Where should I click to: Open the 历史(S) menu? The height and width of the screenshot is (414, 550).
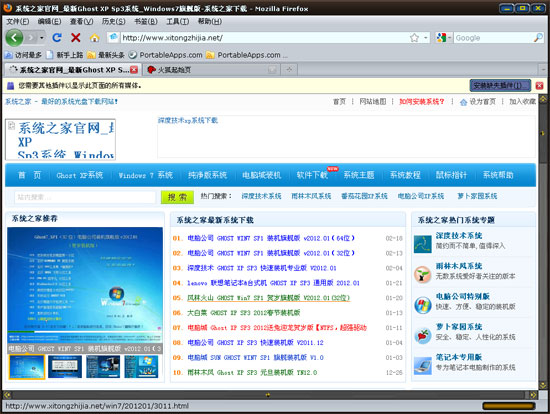tap(113, 21)
